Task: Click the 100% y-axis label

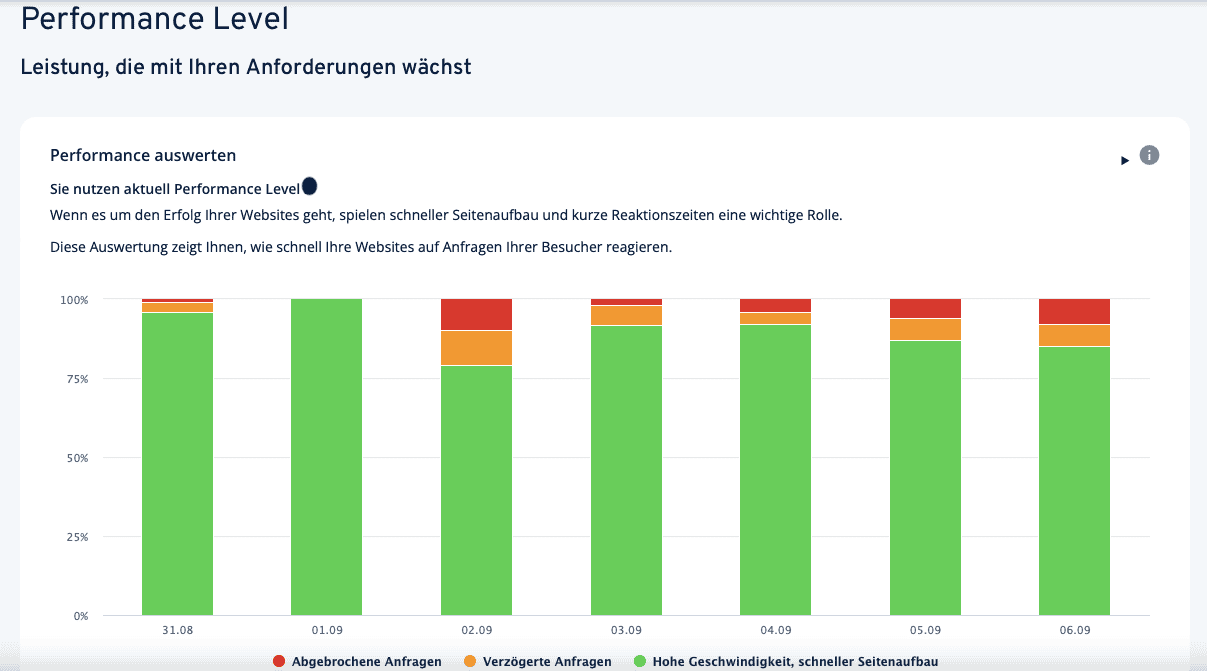Action: click(75, 299)
